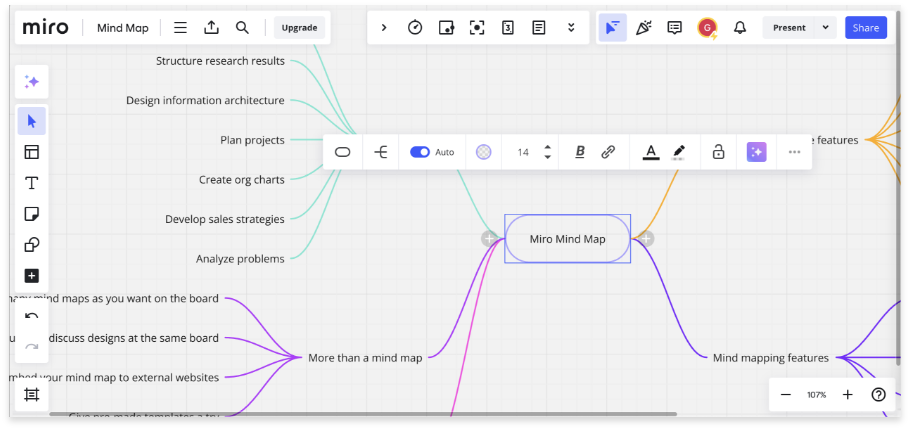This screenshot has height=430, width=910.
Task: Click the purple AI sparkle button in context toolbar
Action: (x=756, y=152)
